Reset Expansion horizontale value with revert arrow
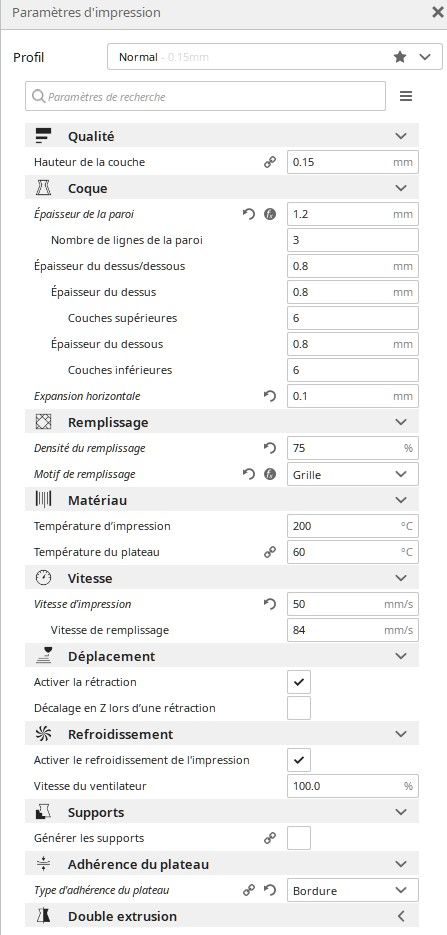The width and height of the screenshot is (447, 935). [x=270, y=396]
